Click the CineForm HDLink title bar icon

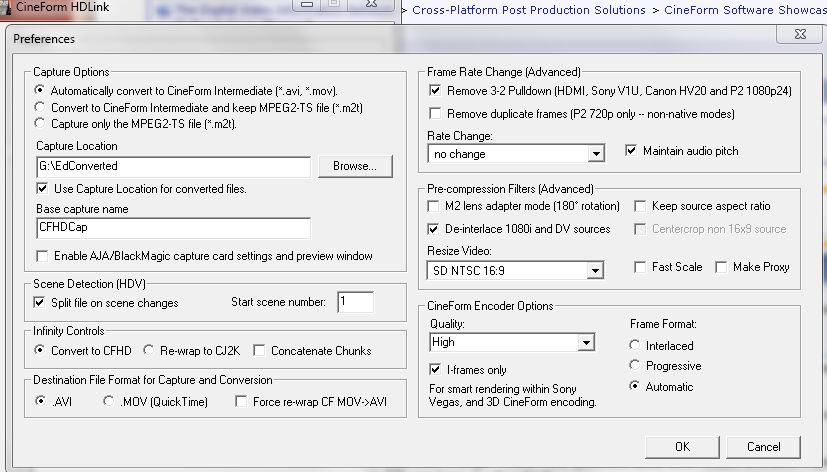pyautogui.click(x=7, y=8)
